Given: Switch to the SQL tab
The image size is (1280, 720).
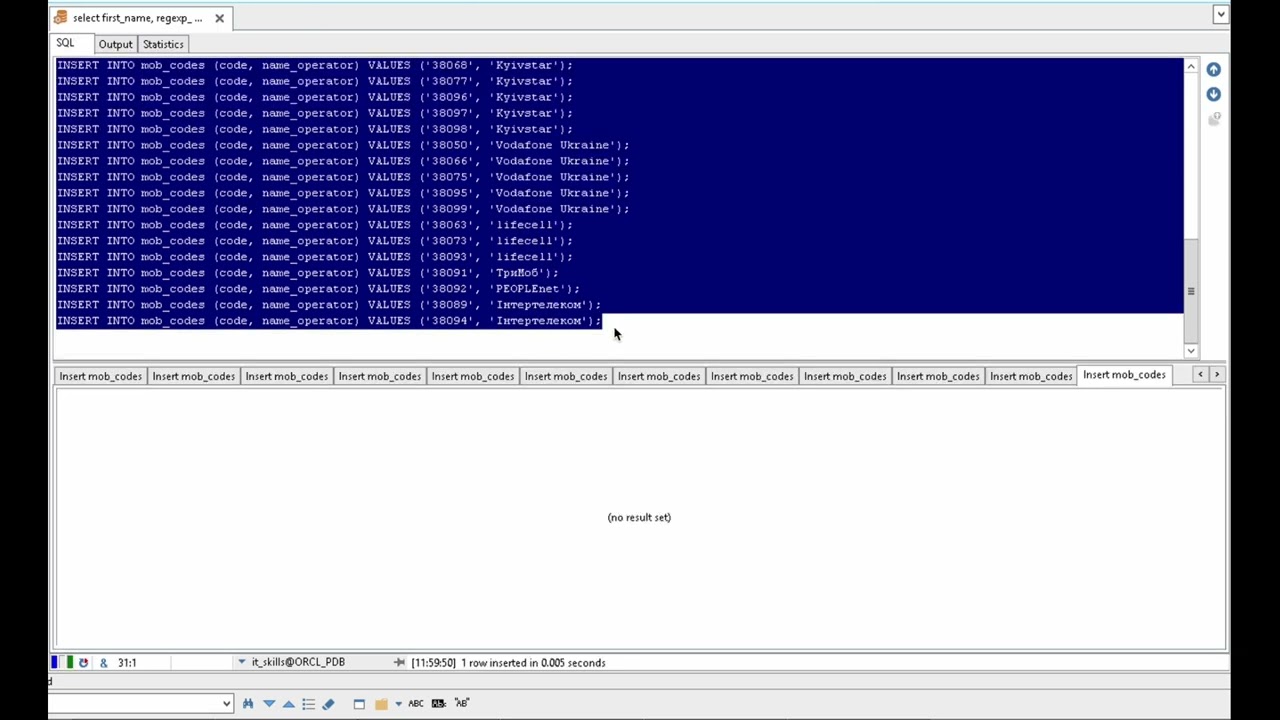Looking at the screenshot, I should tap(65, 43).
